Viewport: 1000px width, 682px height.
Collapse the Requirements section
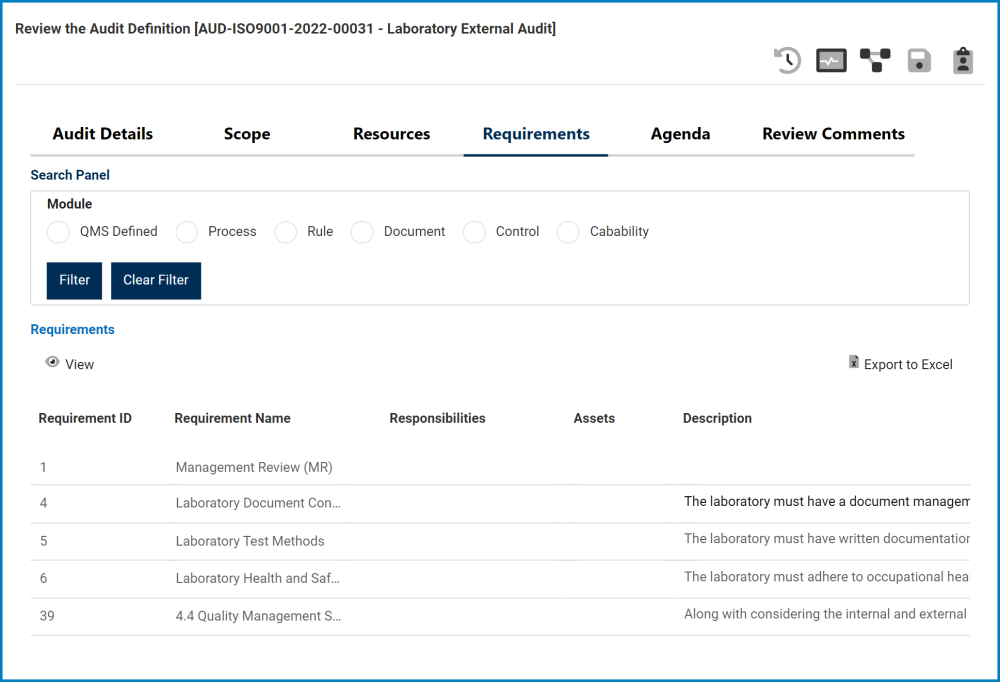(72, 329)
